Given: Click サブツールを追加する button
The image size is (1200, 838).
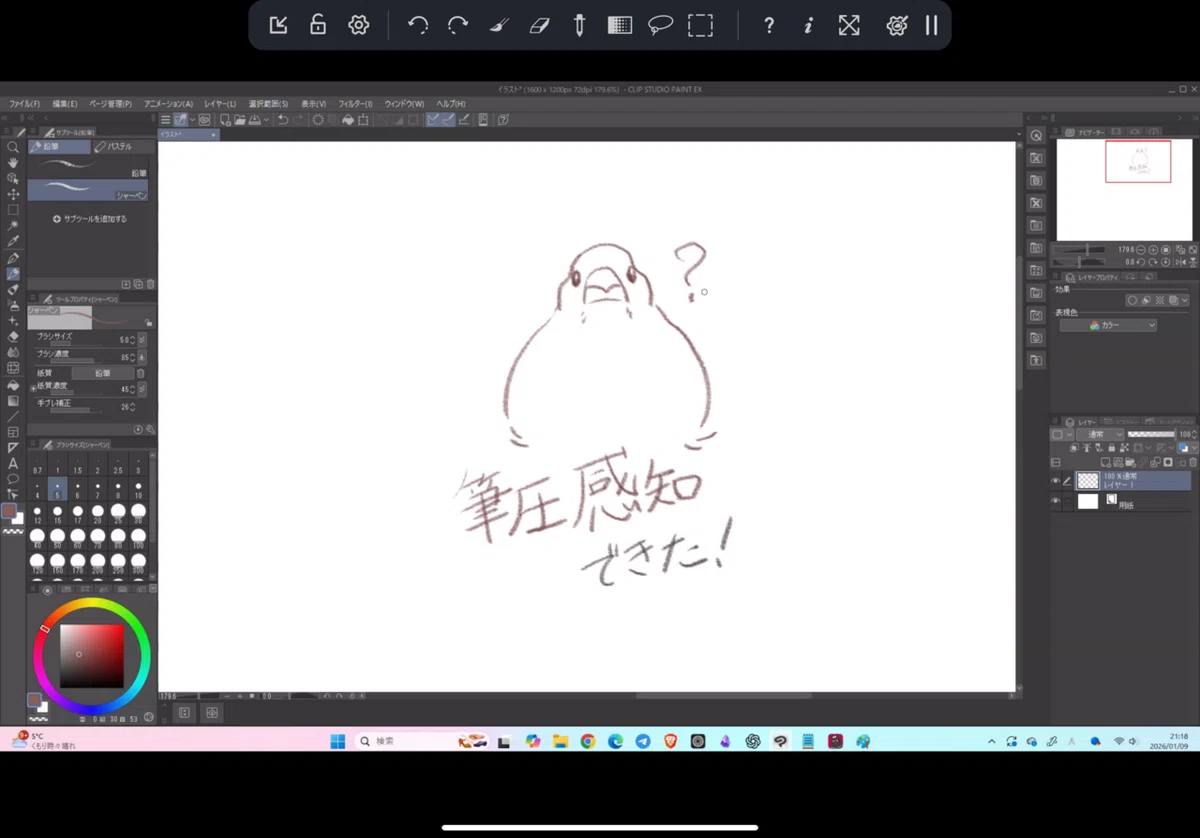Looking at the screenshot, I should (x=90, y=218).
